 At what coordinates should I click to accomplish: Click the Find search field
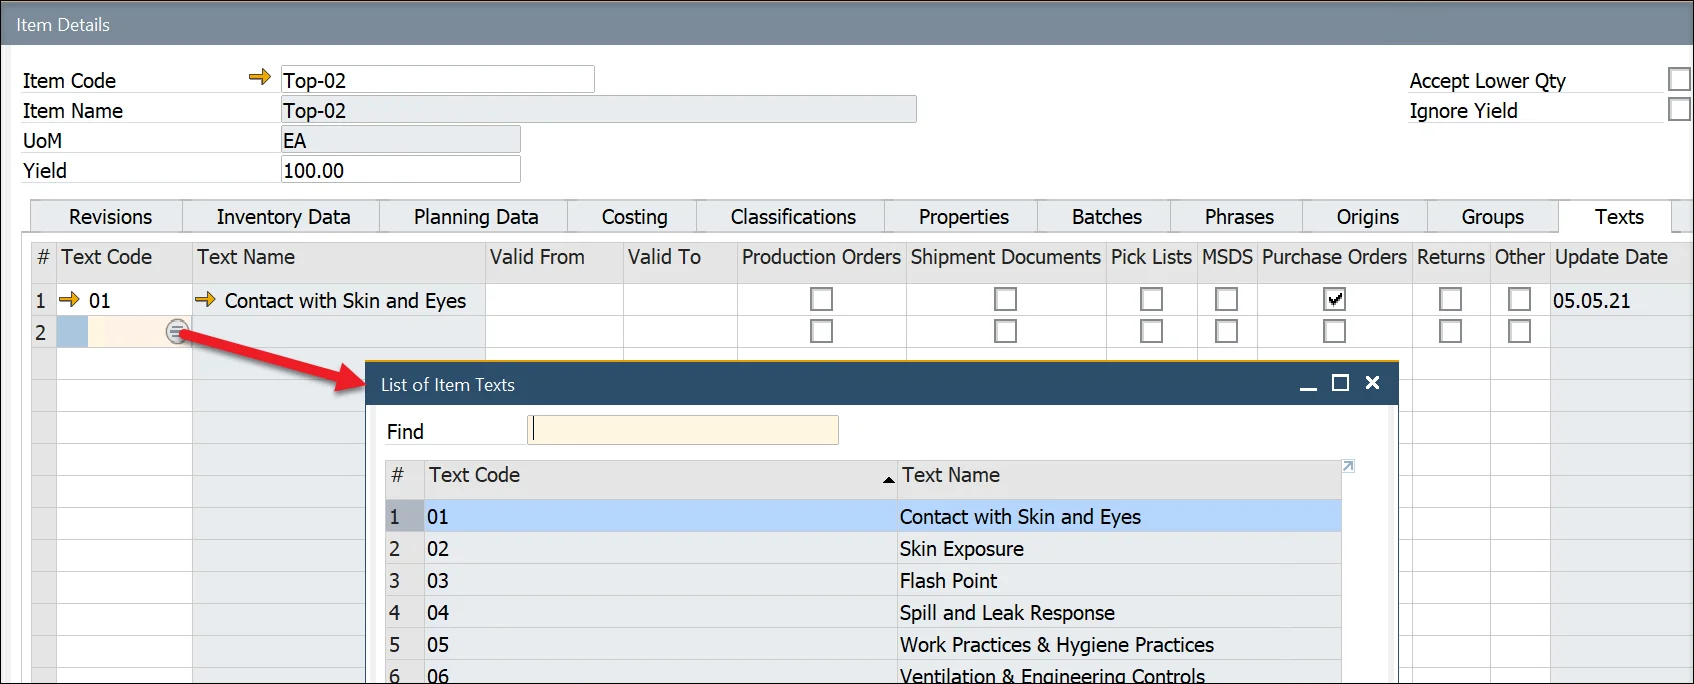[683, 430]
